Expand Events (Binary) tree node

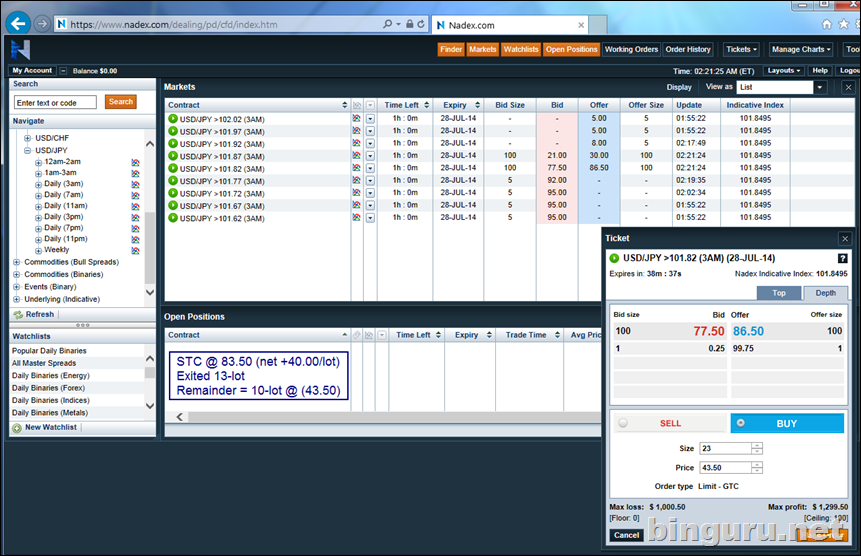pyautogui.click(x=16, y=287)
